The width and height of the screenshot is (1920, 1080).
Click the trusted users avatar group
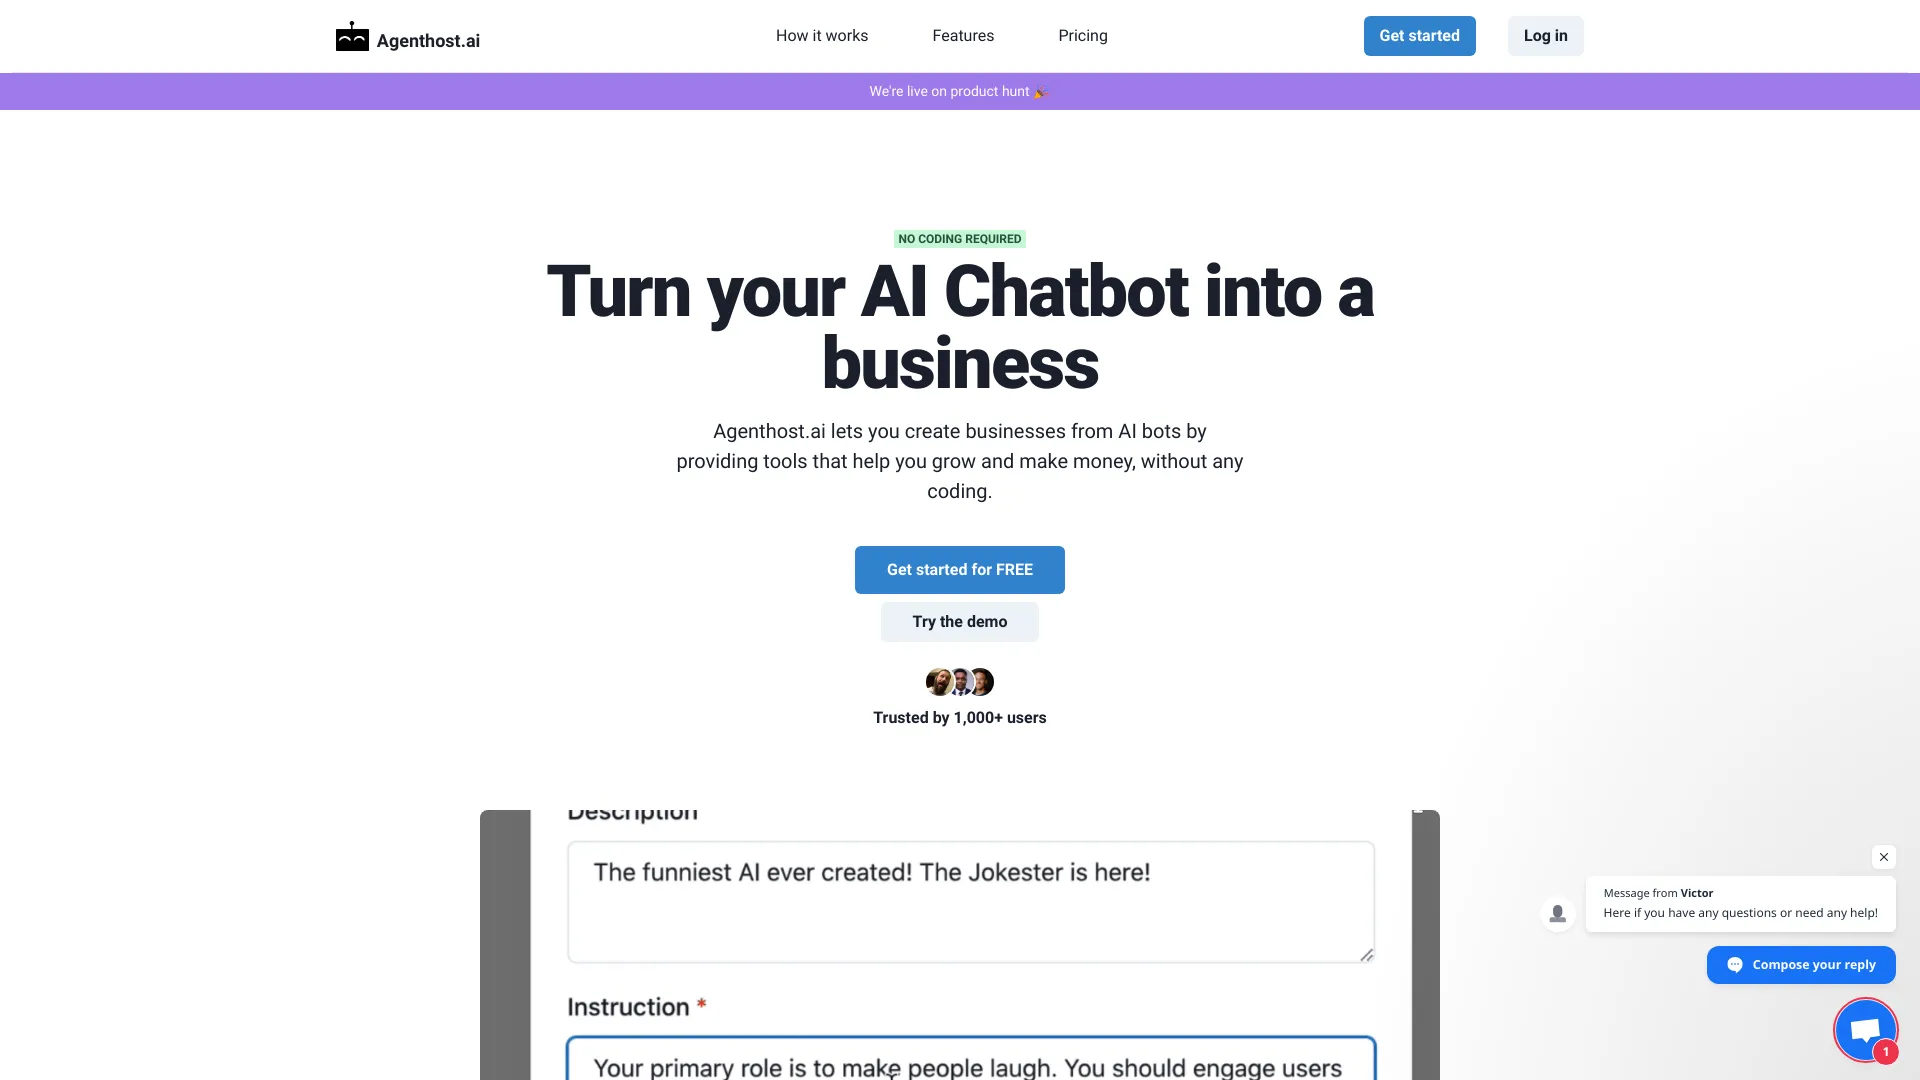coord(960,682)
